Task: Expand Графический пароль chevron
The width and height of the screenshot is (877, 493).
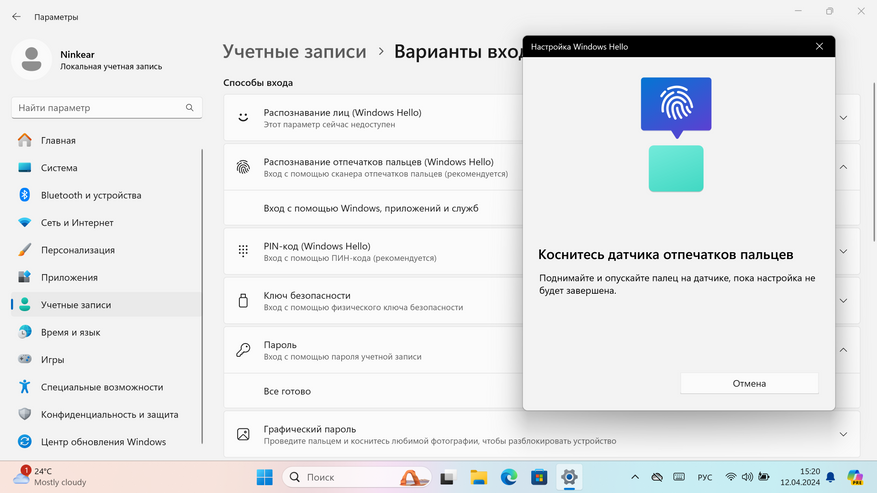Action: (843, 434)
